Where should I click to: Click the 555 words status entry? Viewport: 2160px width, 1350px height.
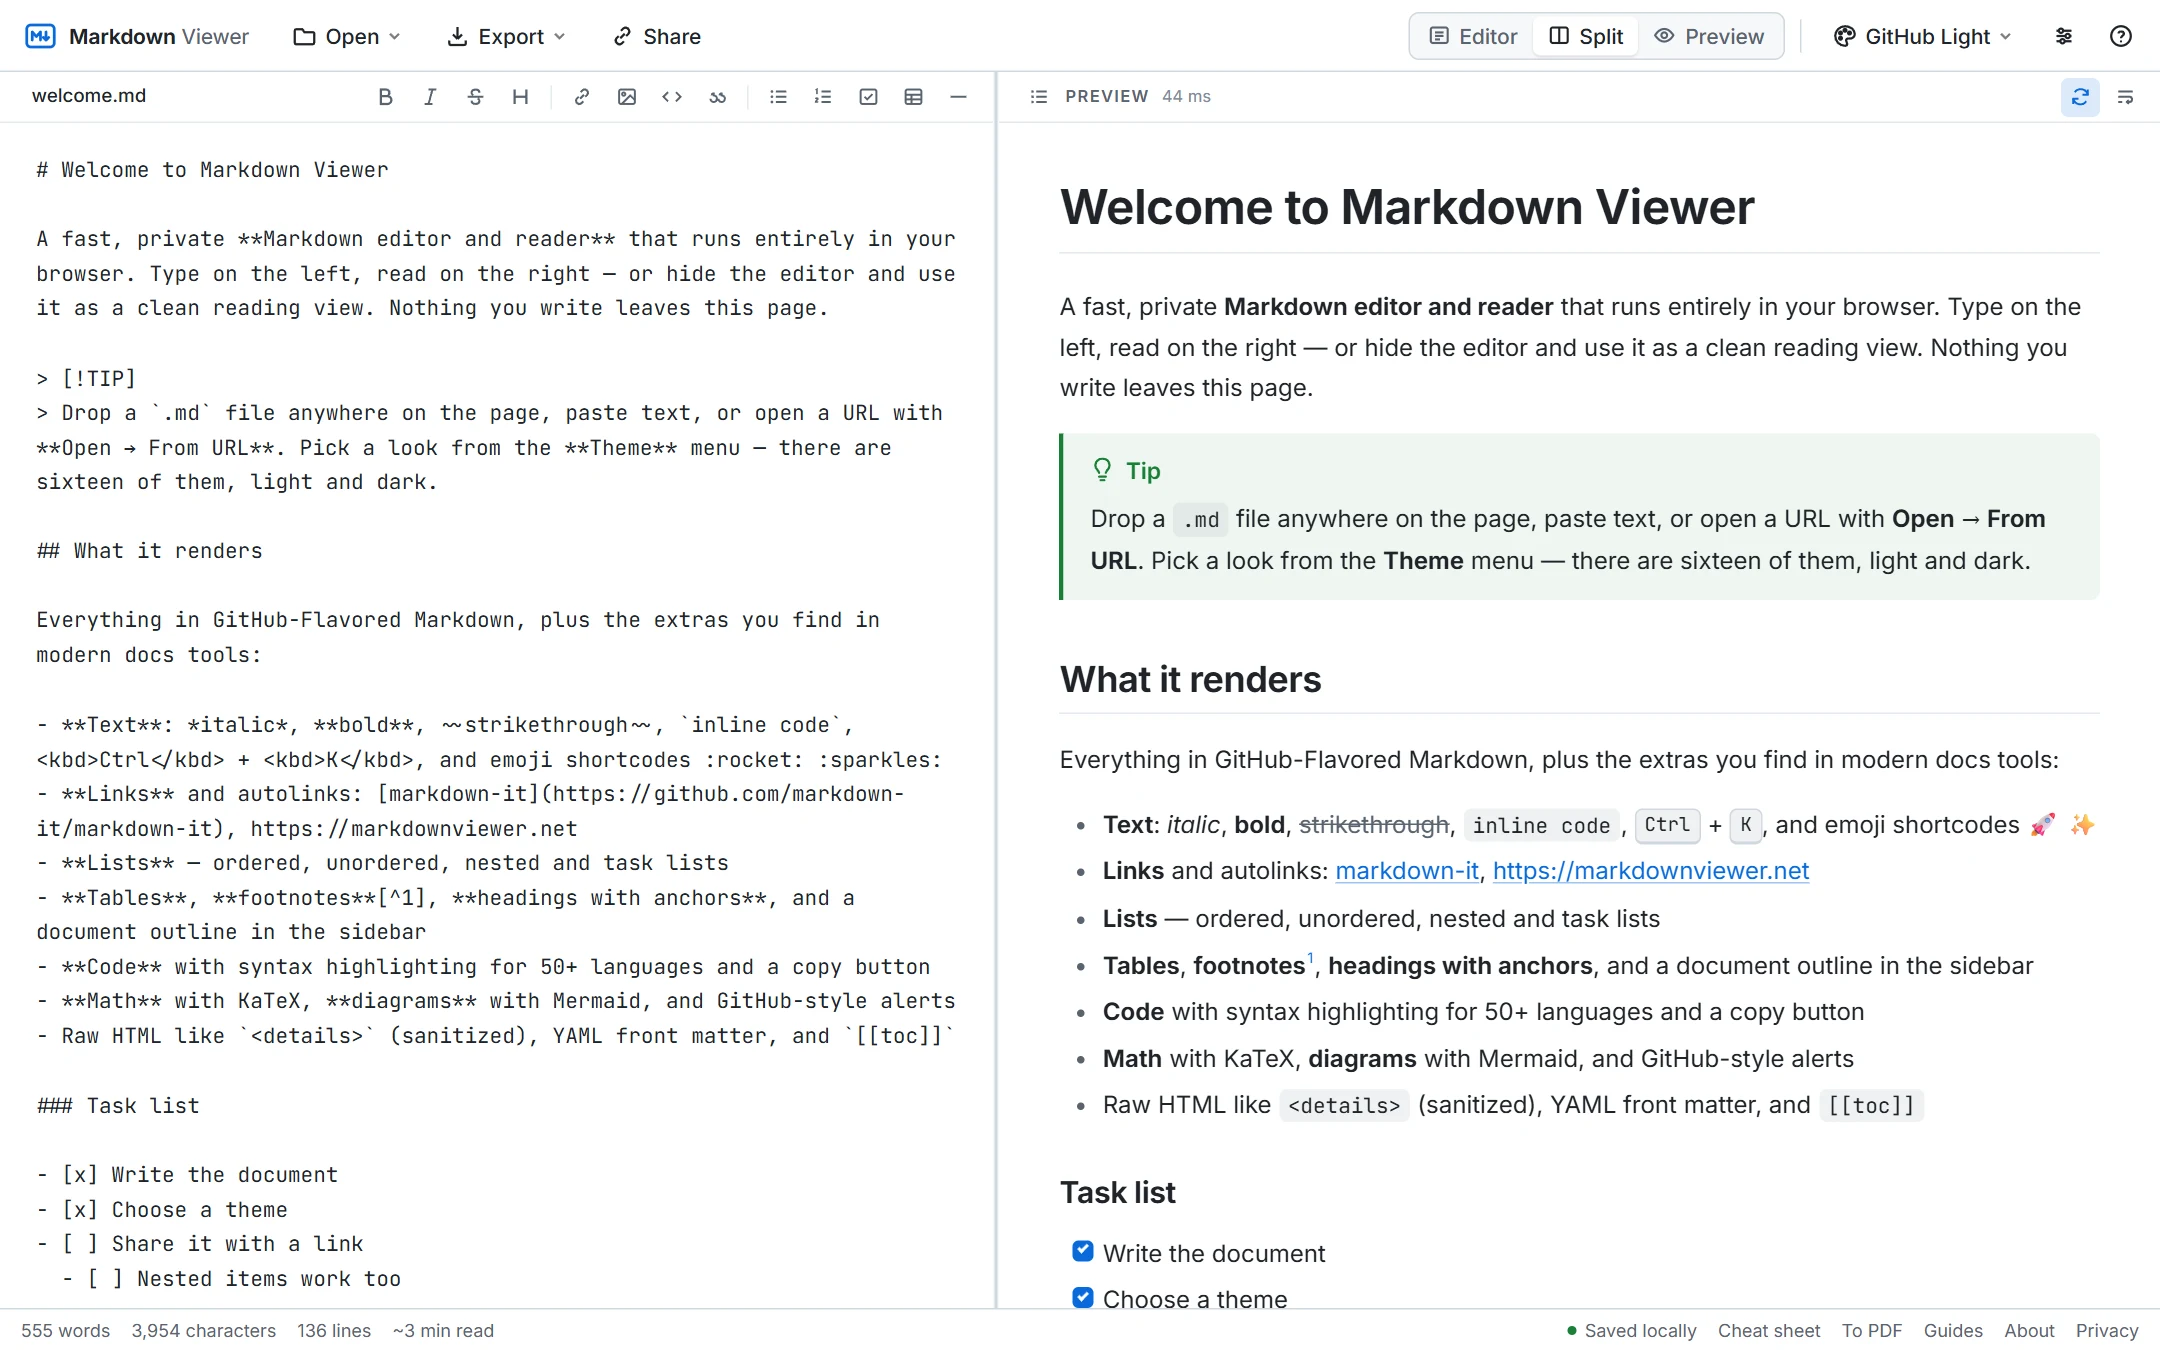coord(65,1331)
